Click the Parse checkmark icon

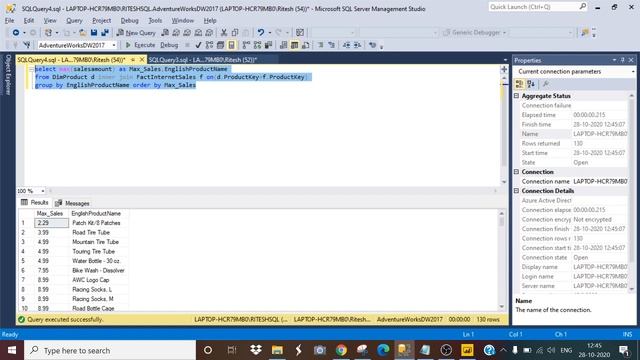tap(198, 45)
